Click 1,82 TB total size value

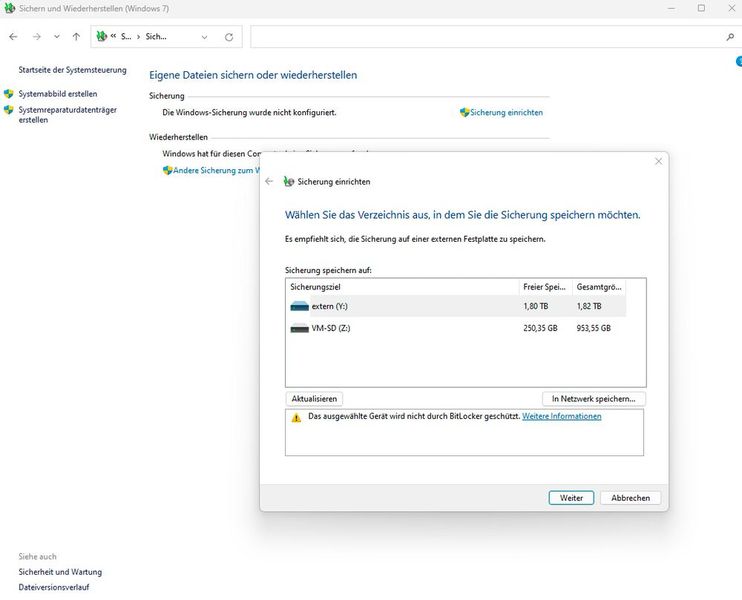click(x=589, y=306)
